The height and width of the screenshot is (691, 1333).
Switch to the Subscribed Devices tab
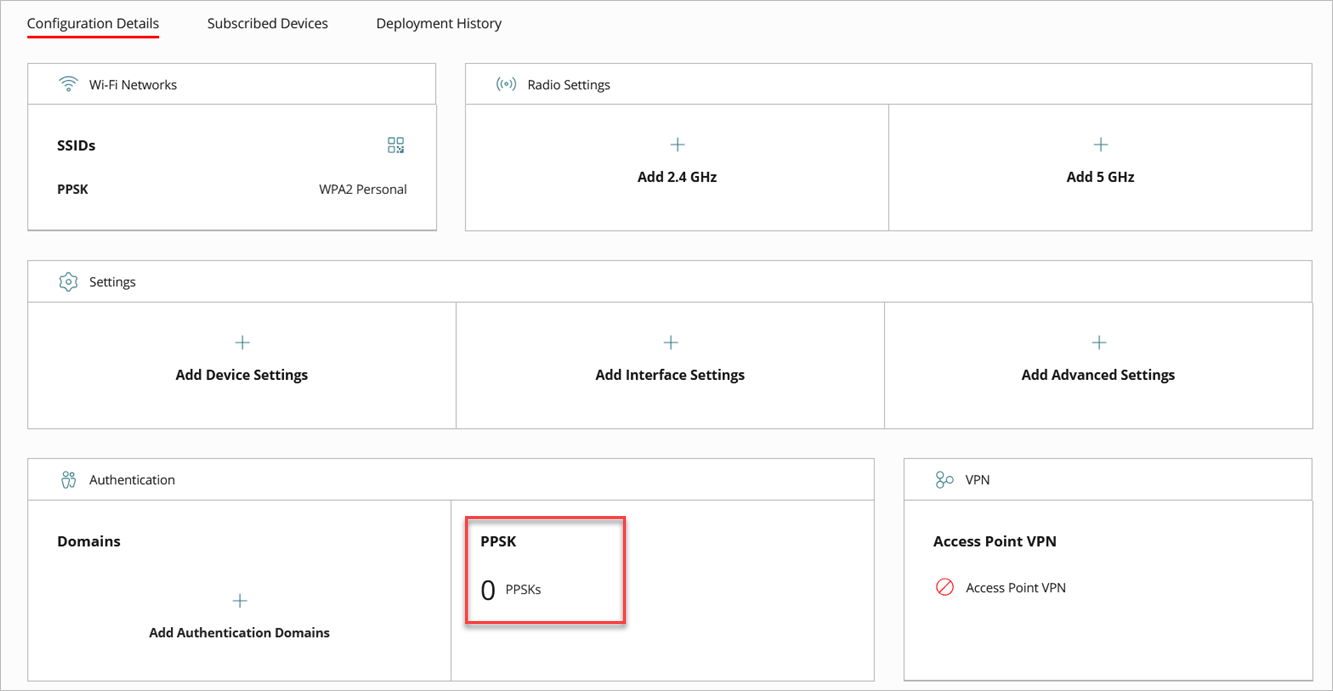click(267, 23)
